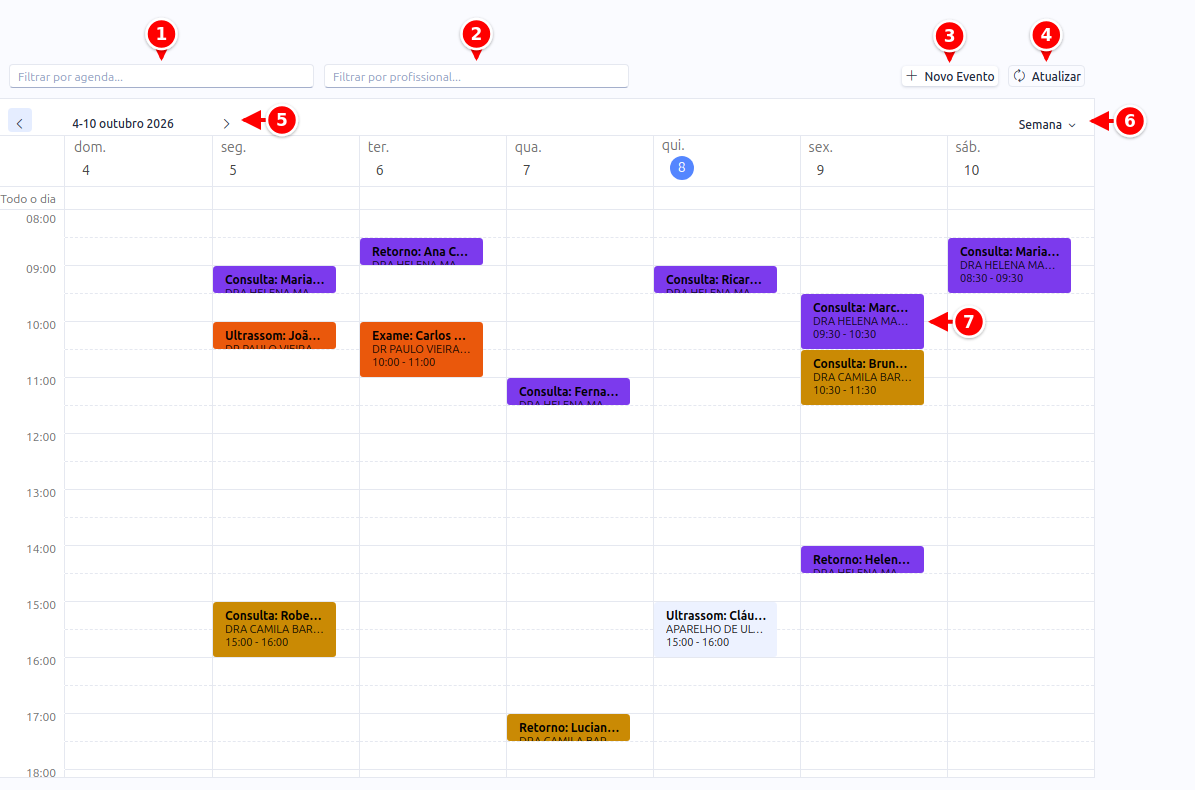The width and height of the screenshot is (1195, 790).
Task: Click the 18:00 time label
Action: (x=41, y=772)
